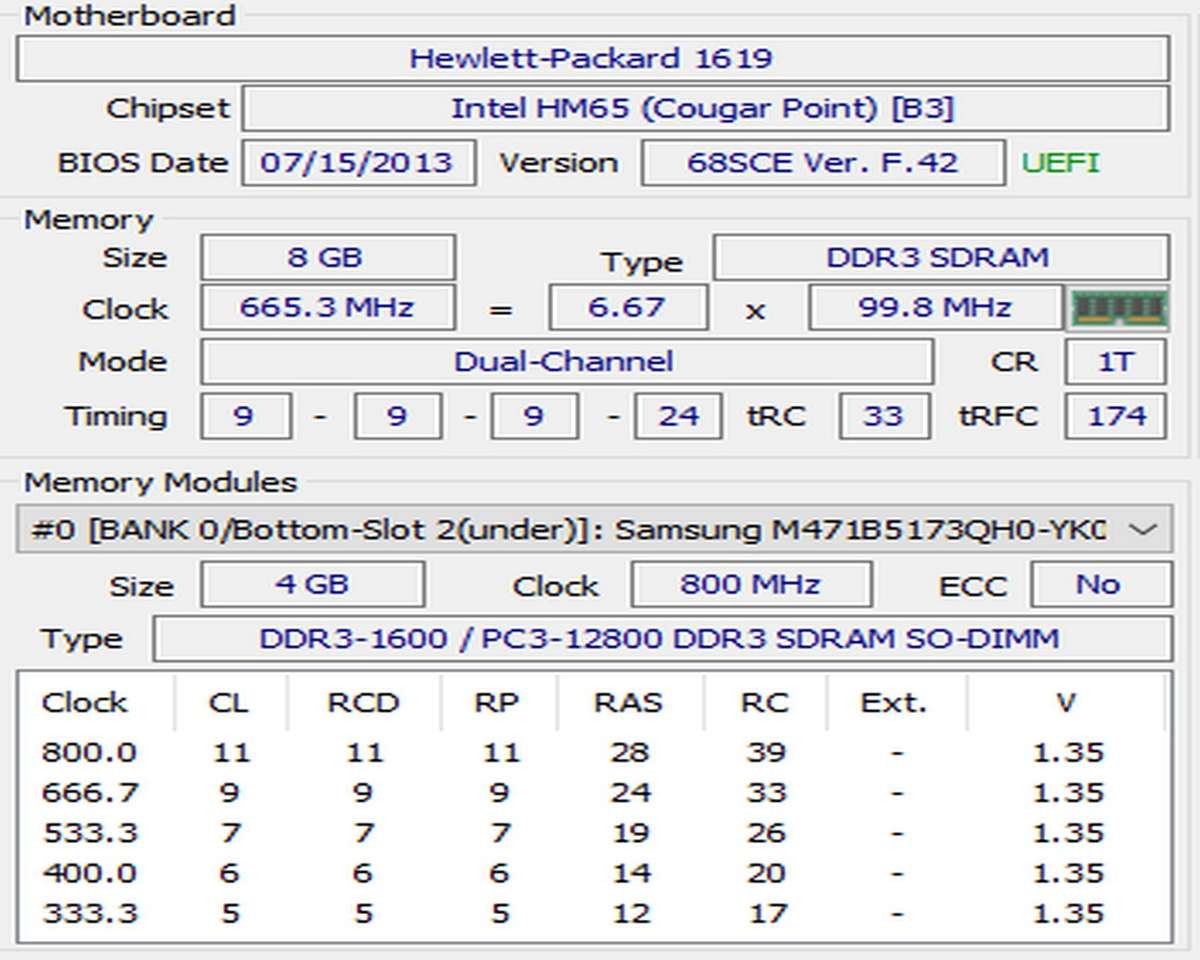The height and width of the screenshot is (960, 1200).
Task: Click the 4 GB module size field
Action: [311, 585]
